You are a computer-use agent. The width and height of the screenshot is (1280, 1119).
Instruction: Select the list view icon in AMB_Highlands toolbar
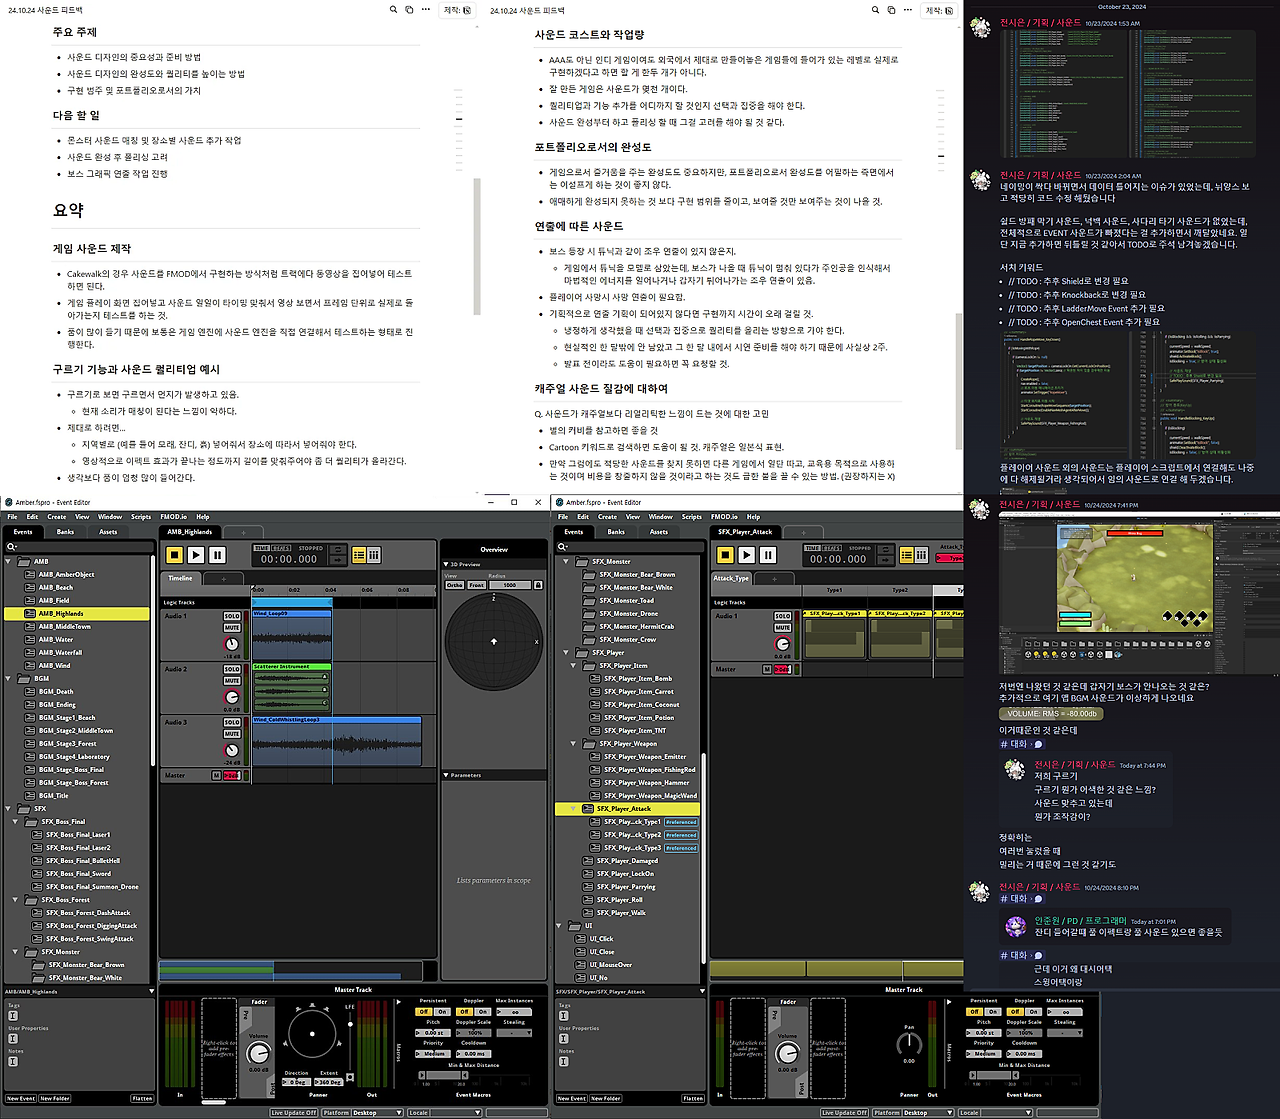coord(360,555)
